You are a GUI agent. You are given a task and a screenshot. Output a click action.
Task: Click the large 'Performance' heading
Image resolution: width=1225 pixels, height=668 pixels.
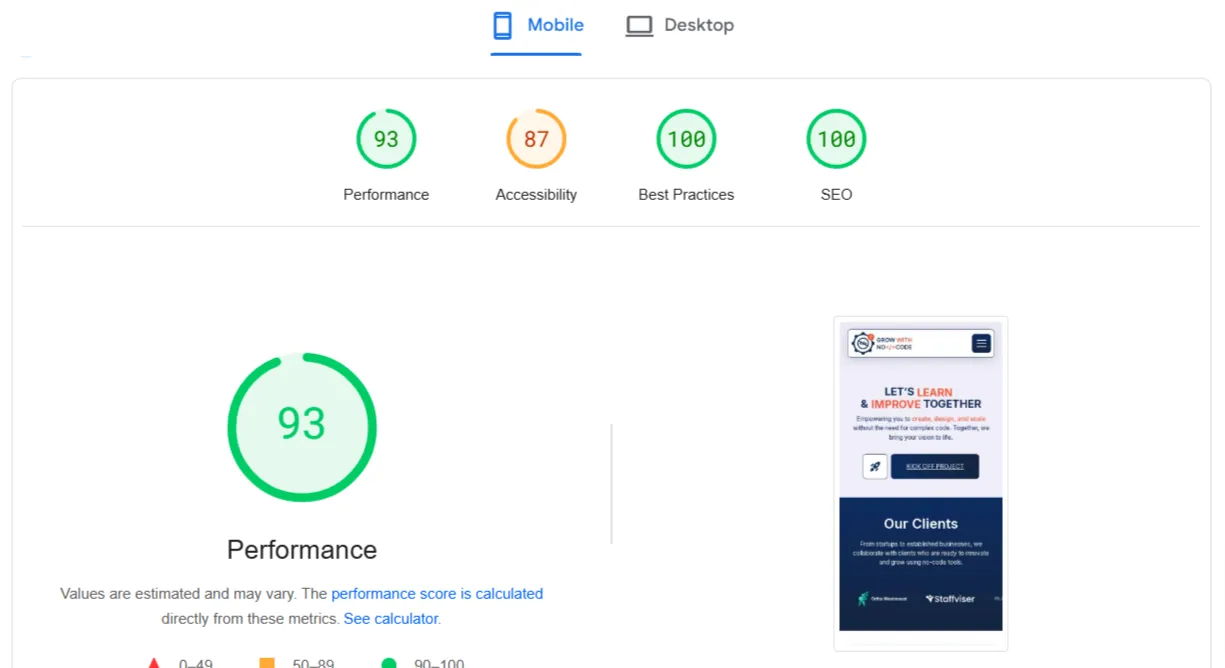click(302, 550)
